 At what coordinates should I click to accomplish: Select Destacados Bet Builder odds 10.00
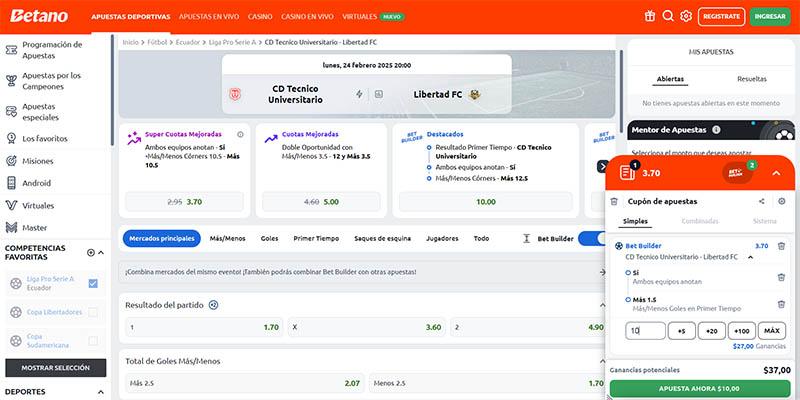tap(486, 202)
